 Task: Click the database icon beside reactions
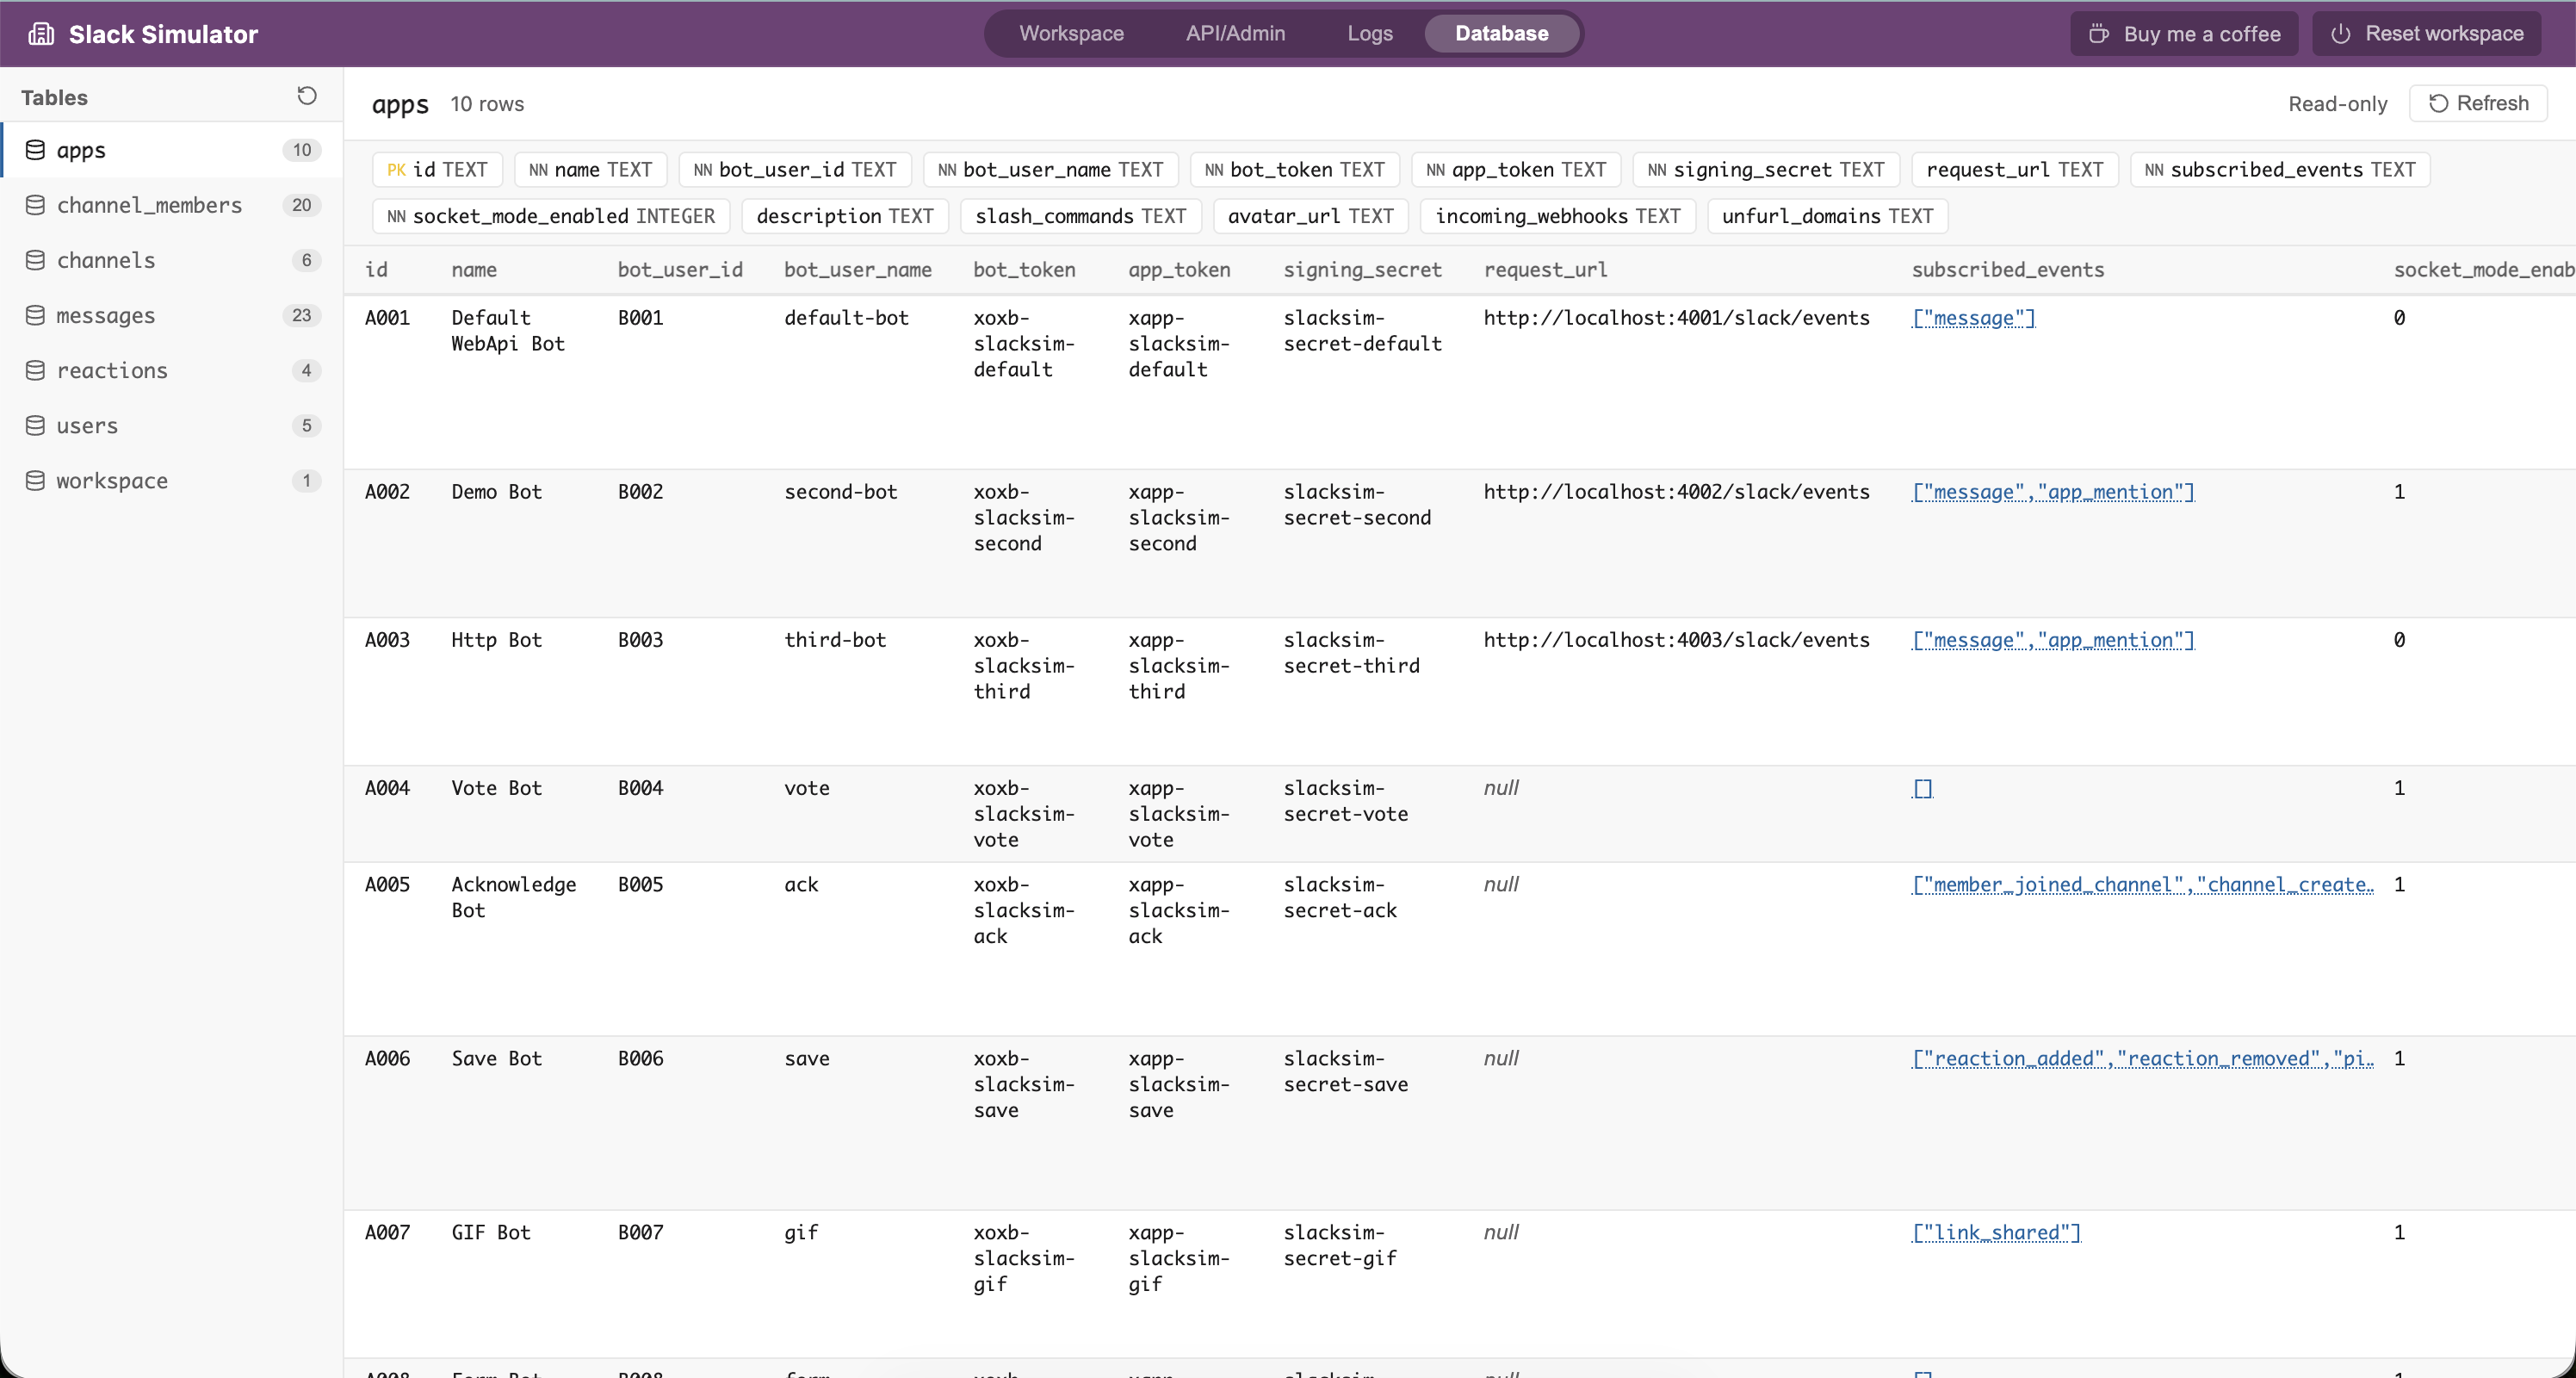coord(35,370)
